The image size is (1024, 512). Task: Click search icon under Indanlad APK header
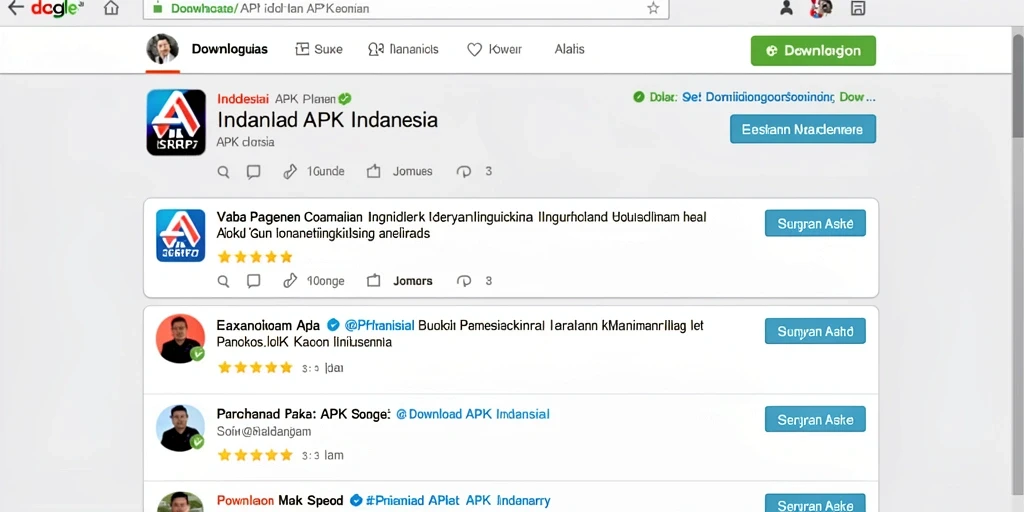coord(223,172)
